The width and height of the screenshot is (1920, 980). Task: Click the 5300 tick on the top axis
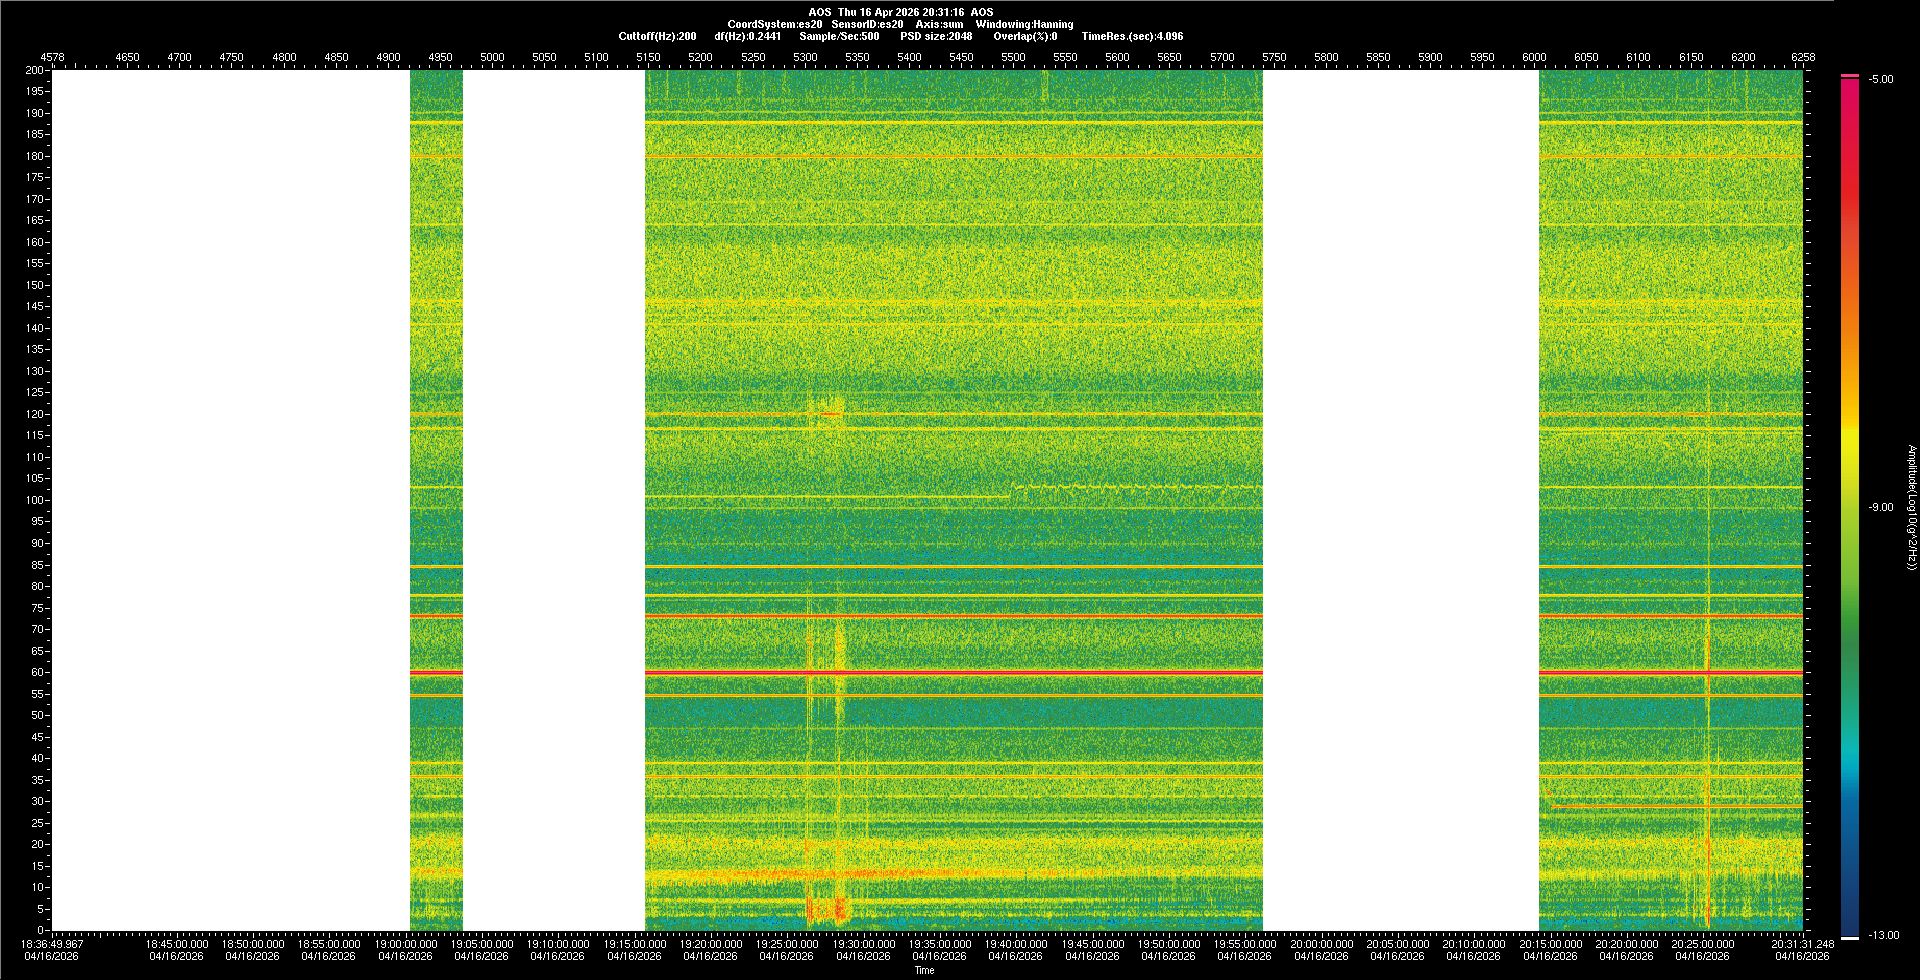[x=805, y=57]
